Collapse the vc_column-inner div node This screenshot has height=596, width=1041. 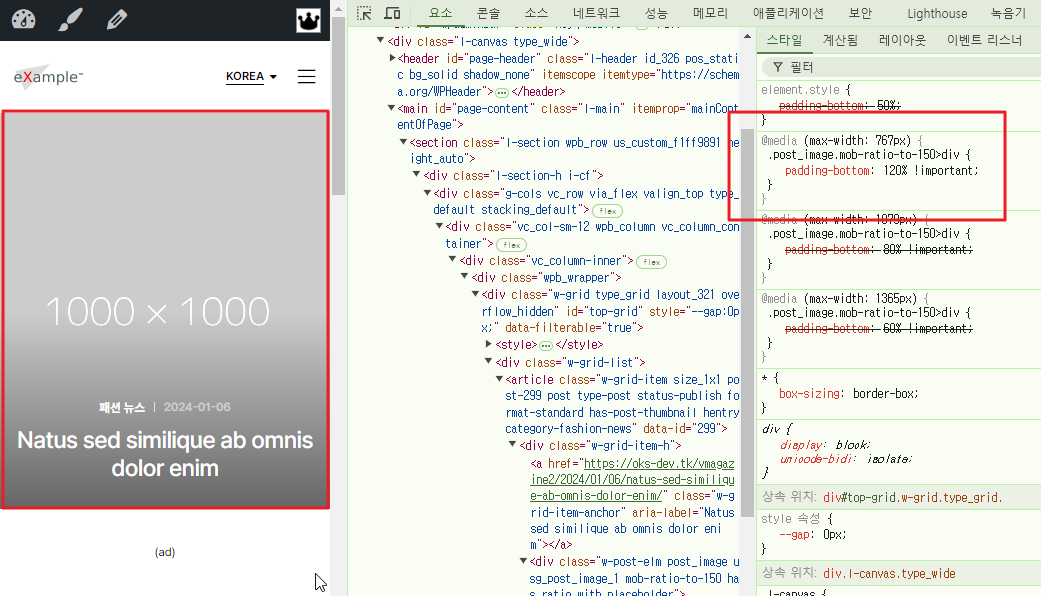[452, 260]
